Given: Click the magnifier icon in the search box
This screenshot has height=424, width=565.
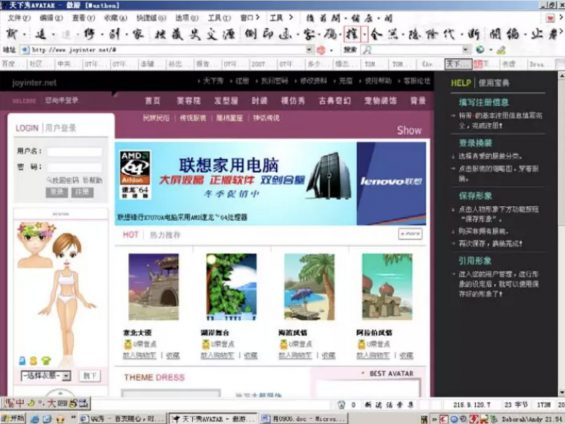Looking at the screenshot, I should (x=367, y=50).
